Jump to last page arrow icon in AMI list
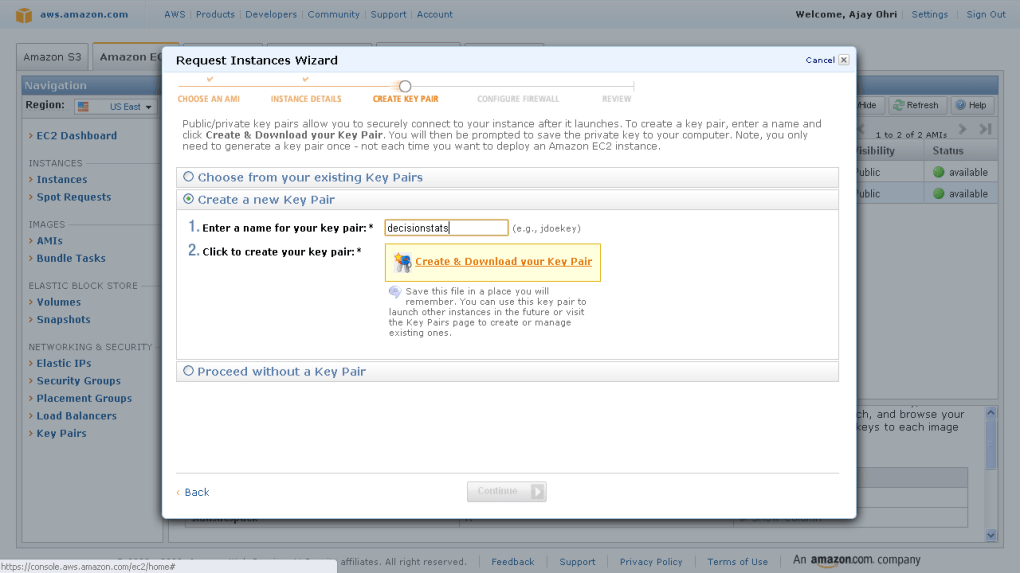This screenshot has height=573, width=1024. click(985, 130)
